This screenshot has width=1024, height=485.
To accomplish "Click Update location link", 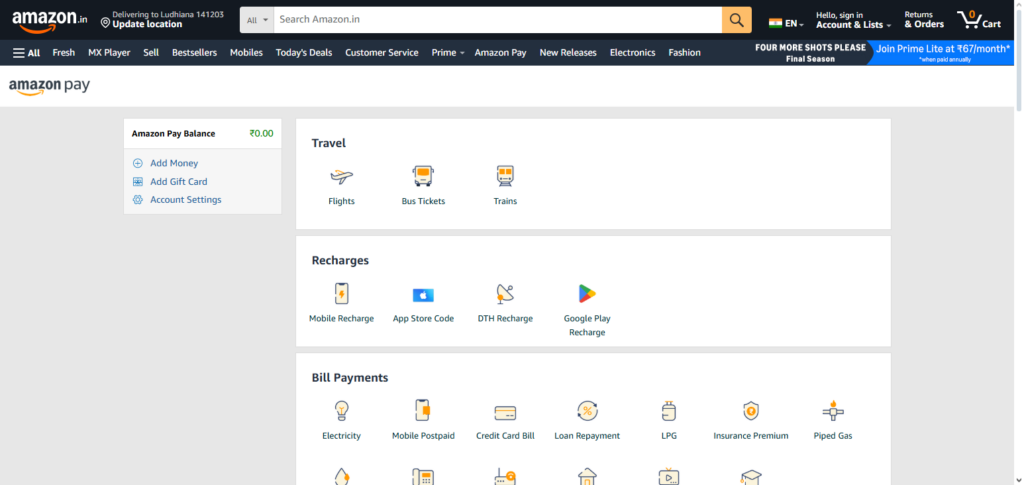I will click(x=147, y=25).
